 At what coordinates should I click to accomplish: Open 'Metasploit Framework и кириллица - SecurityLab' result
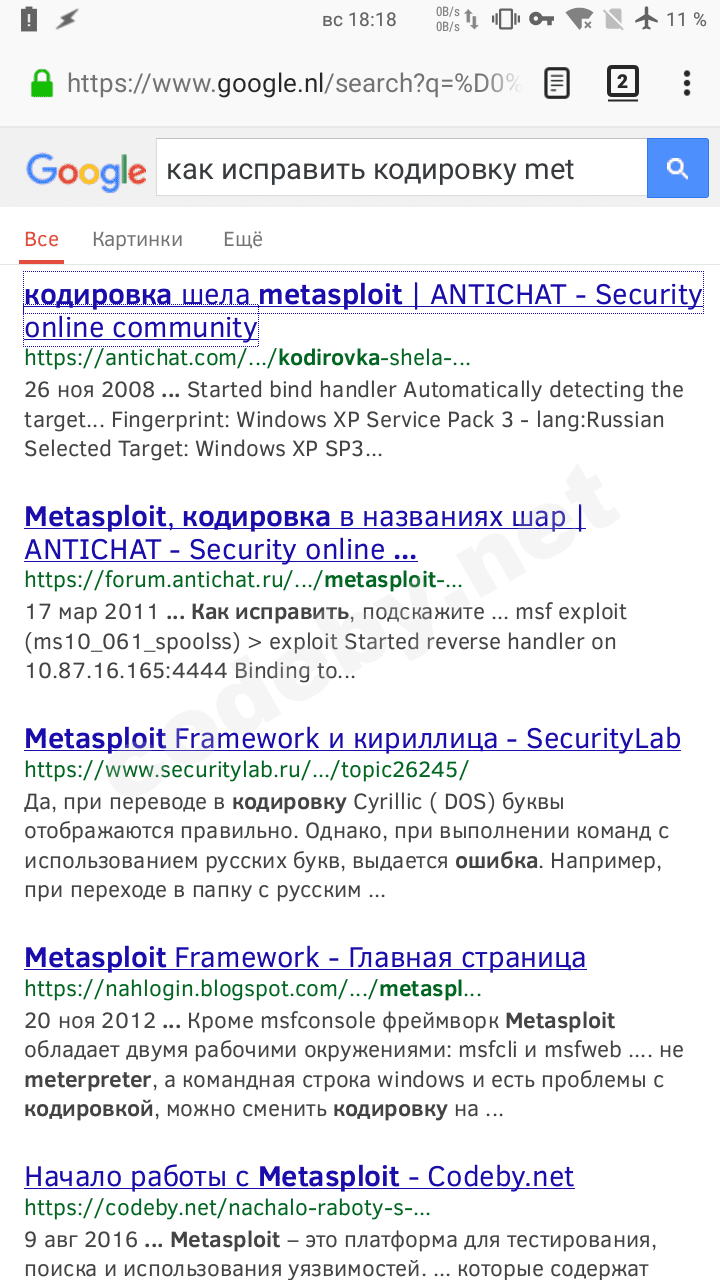(x=352, y=738)
